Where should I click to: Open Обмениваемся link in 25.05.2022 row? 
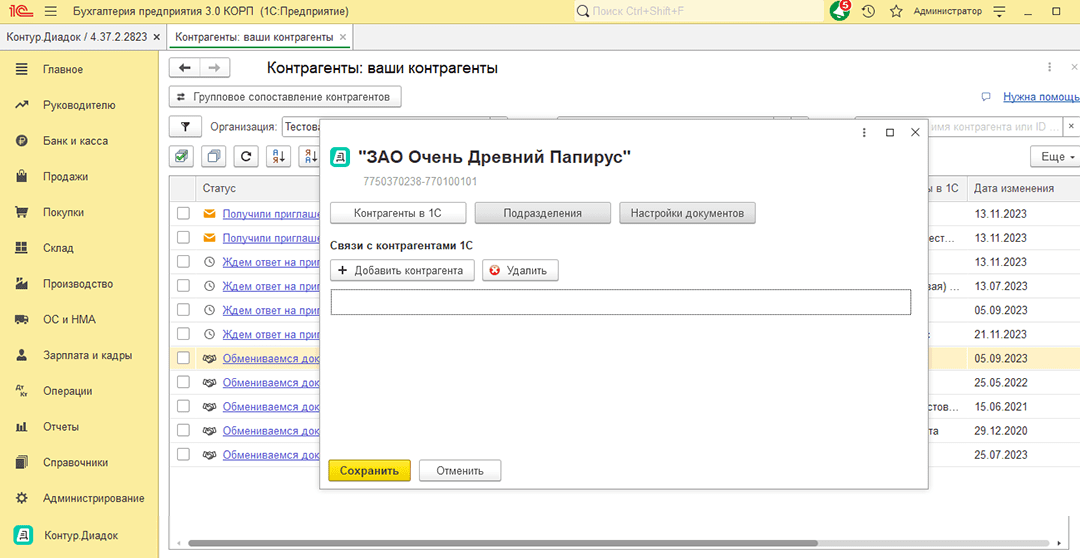click(271, 383)
